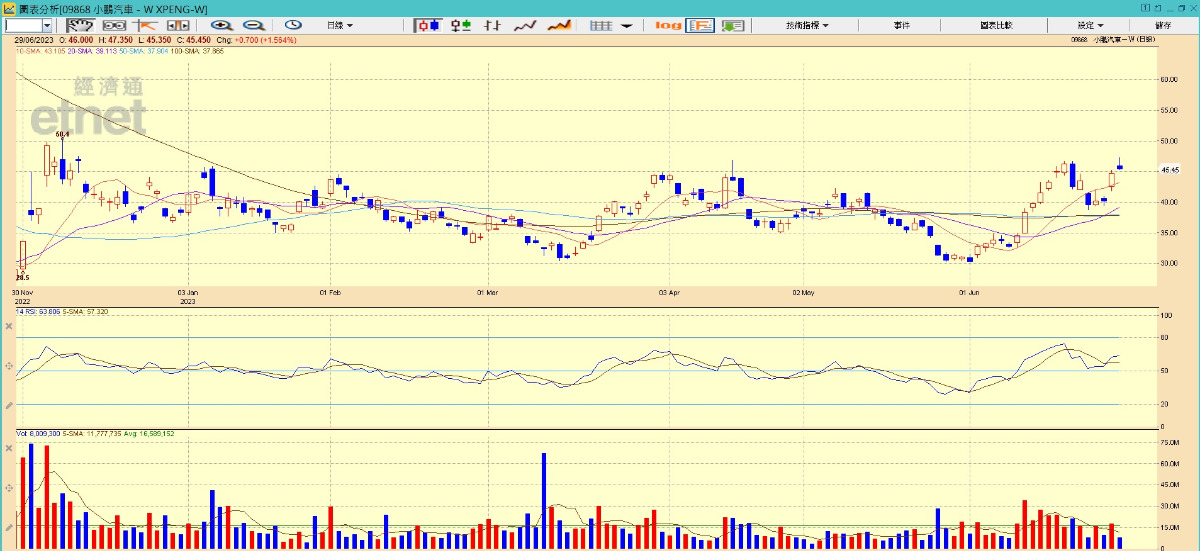
Task: Edit the volume panel with pencil icon
Action: (10, 527)
